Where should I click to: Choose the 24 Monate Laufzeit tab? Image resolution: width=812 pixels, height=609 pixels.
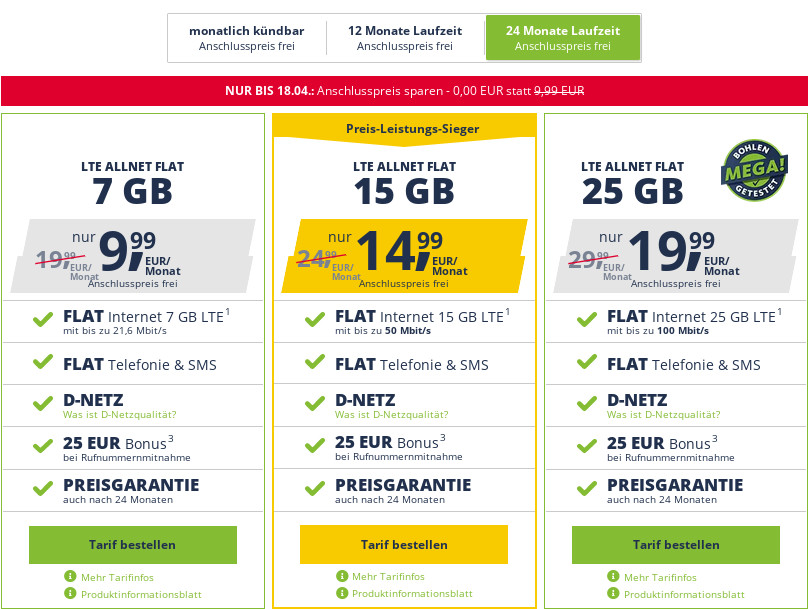[562, 38]
